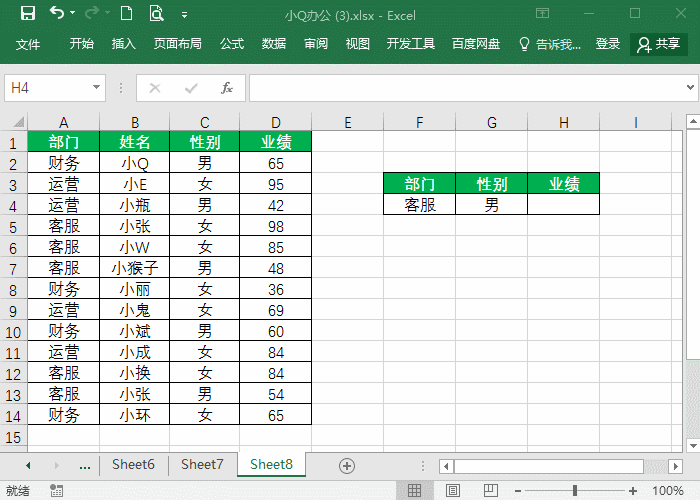
Task: Click the zoom slider handle
Action: [x=575, y=491]
